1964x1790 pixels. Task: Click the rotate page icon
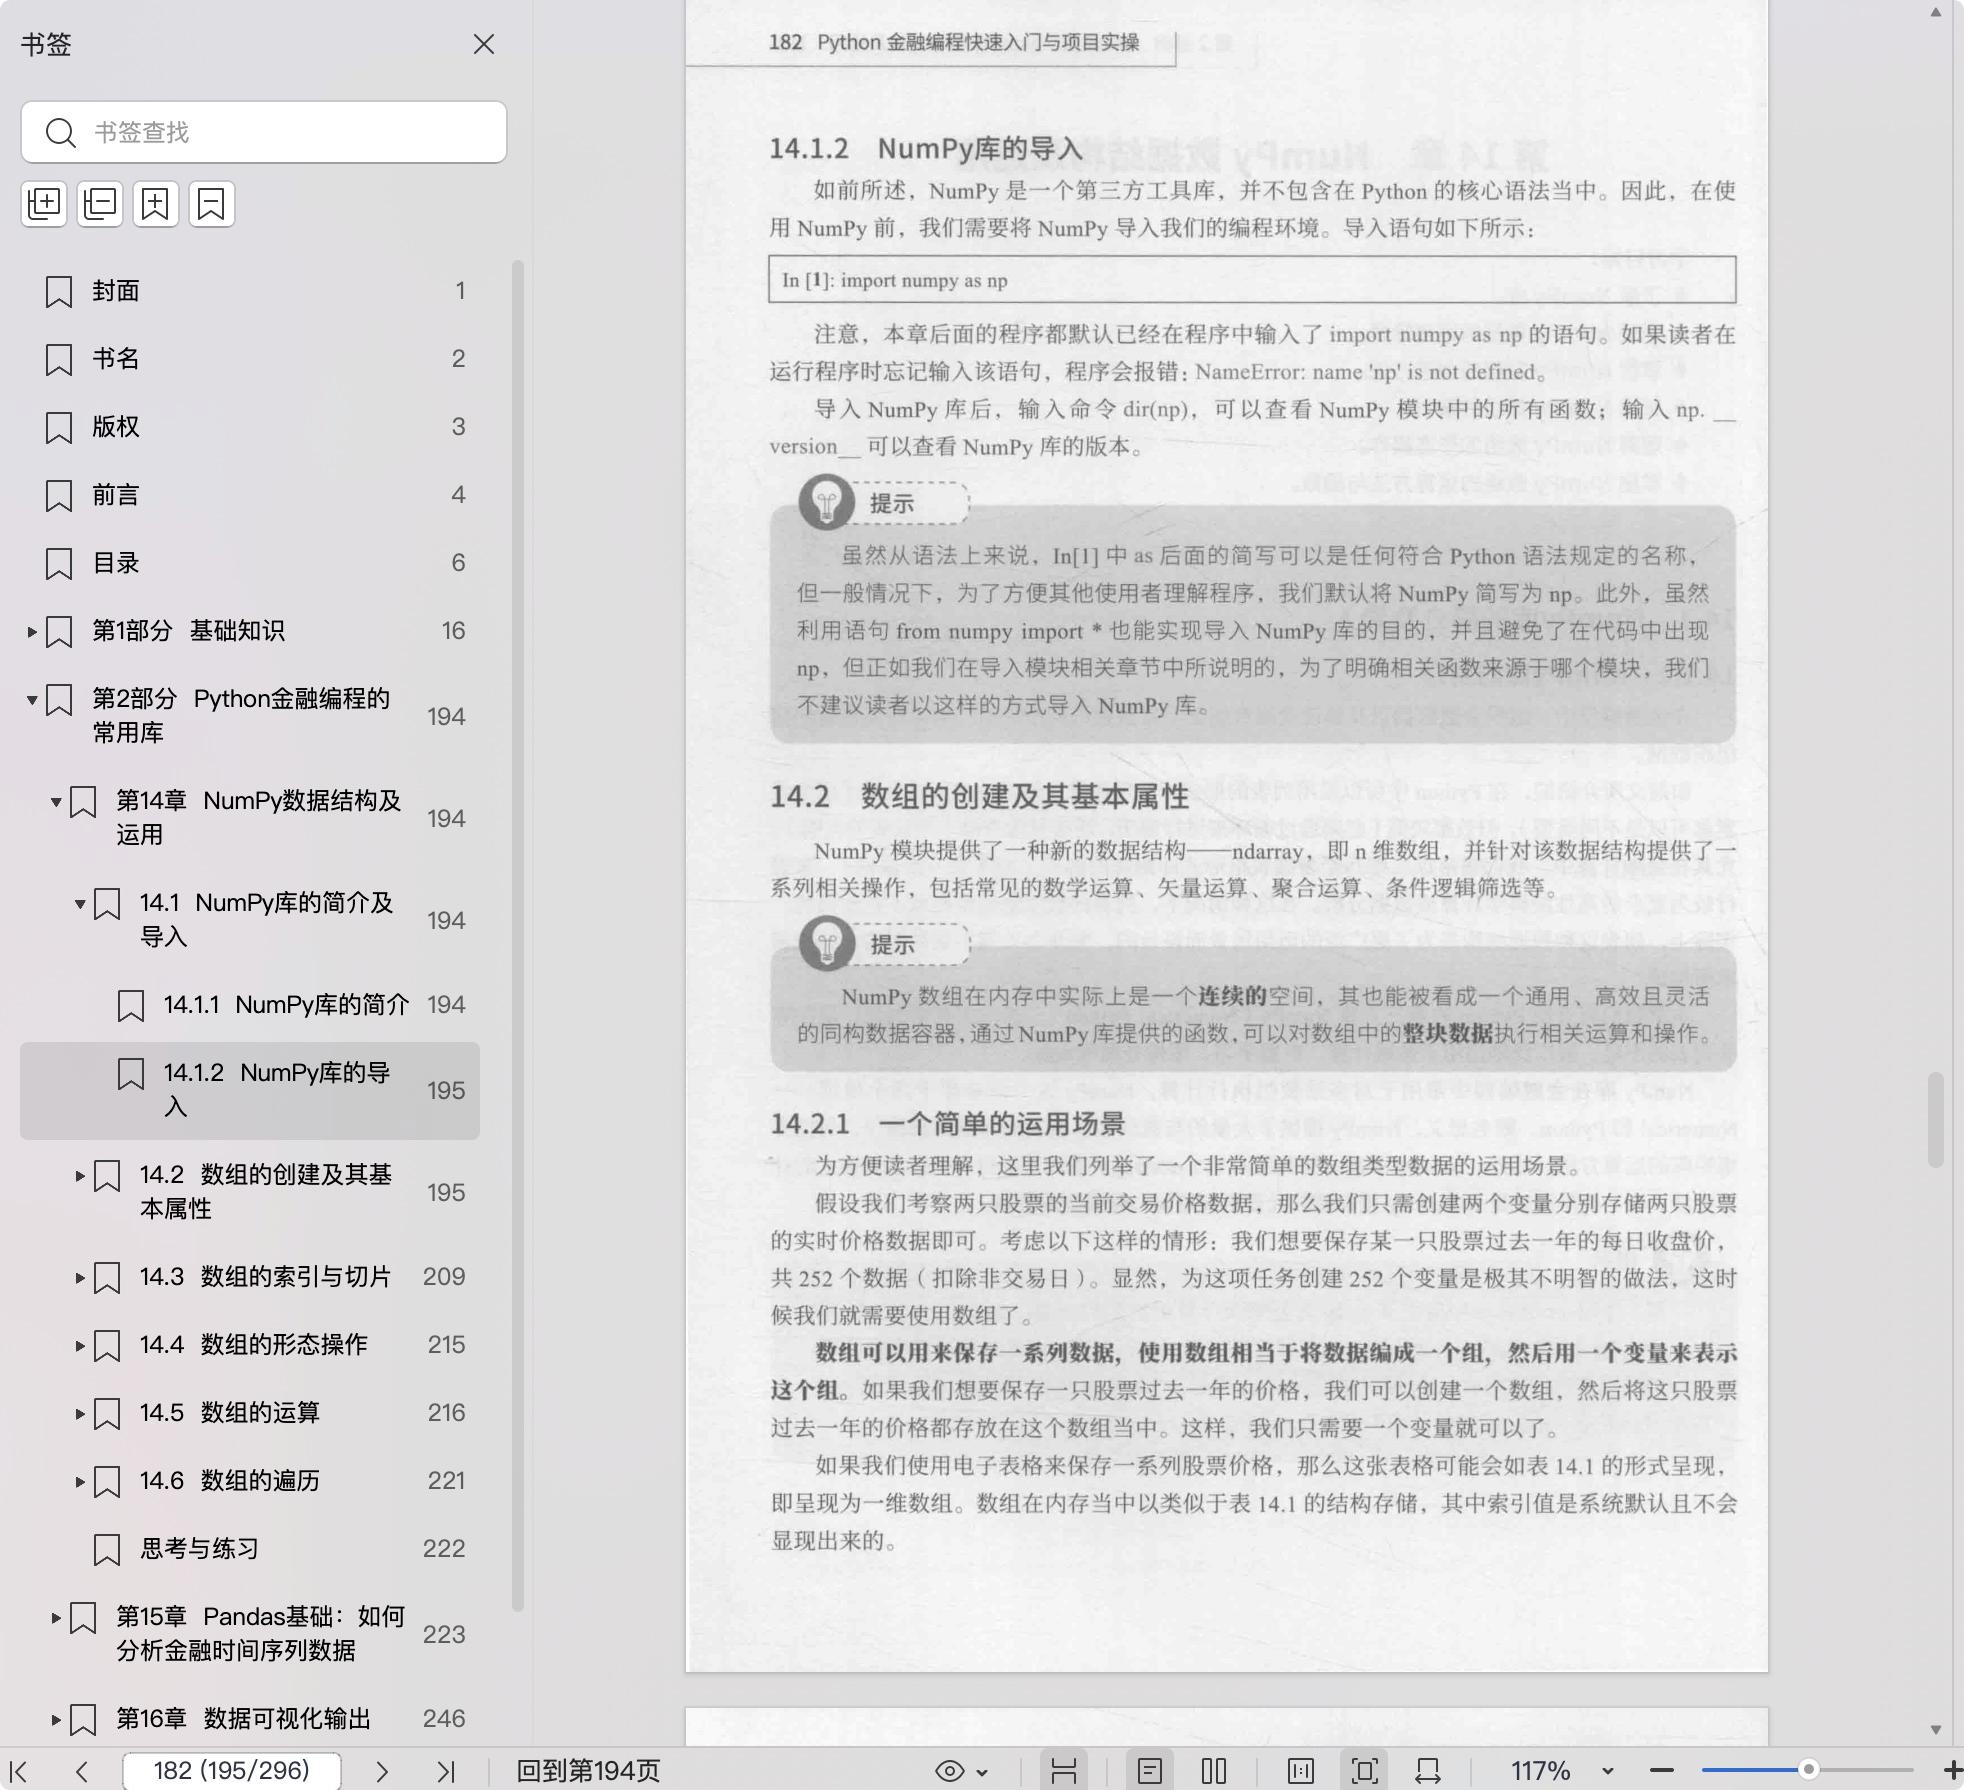[1428, 1771]
